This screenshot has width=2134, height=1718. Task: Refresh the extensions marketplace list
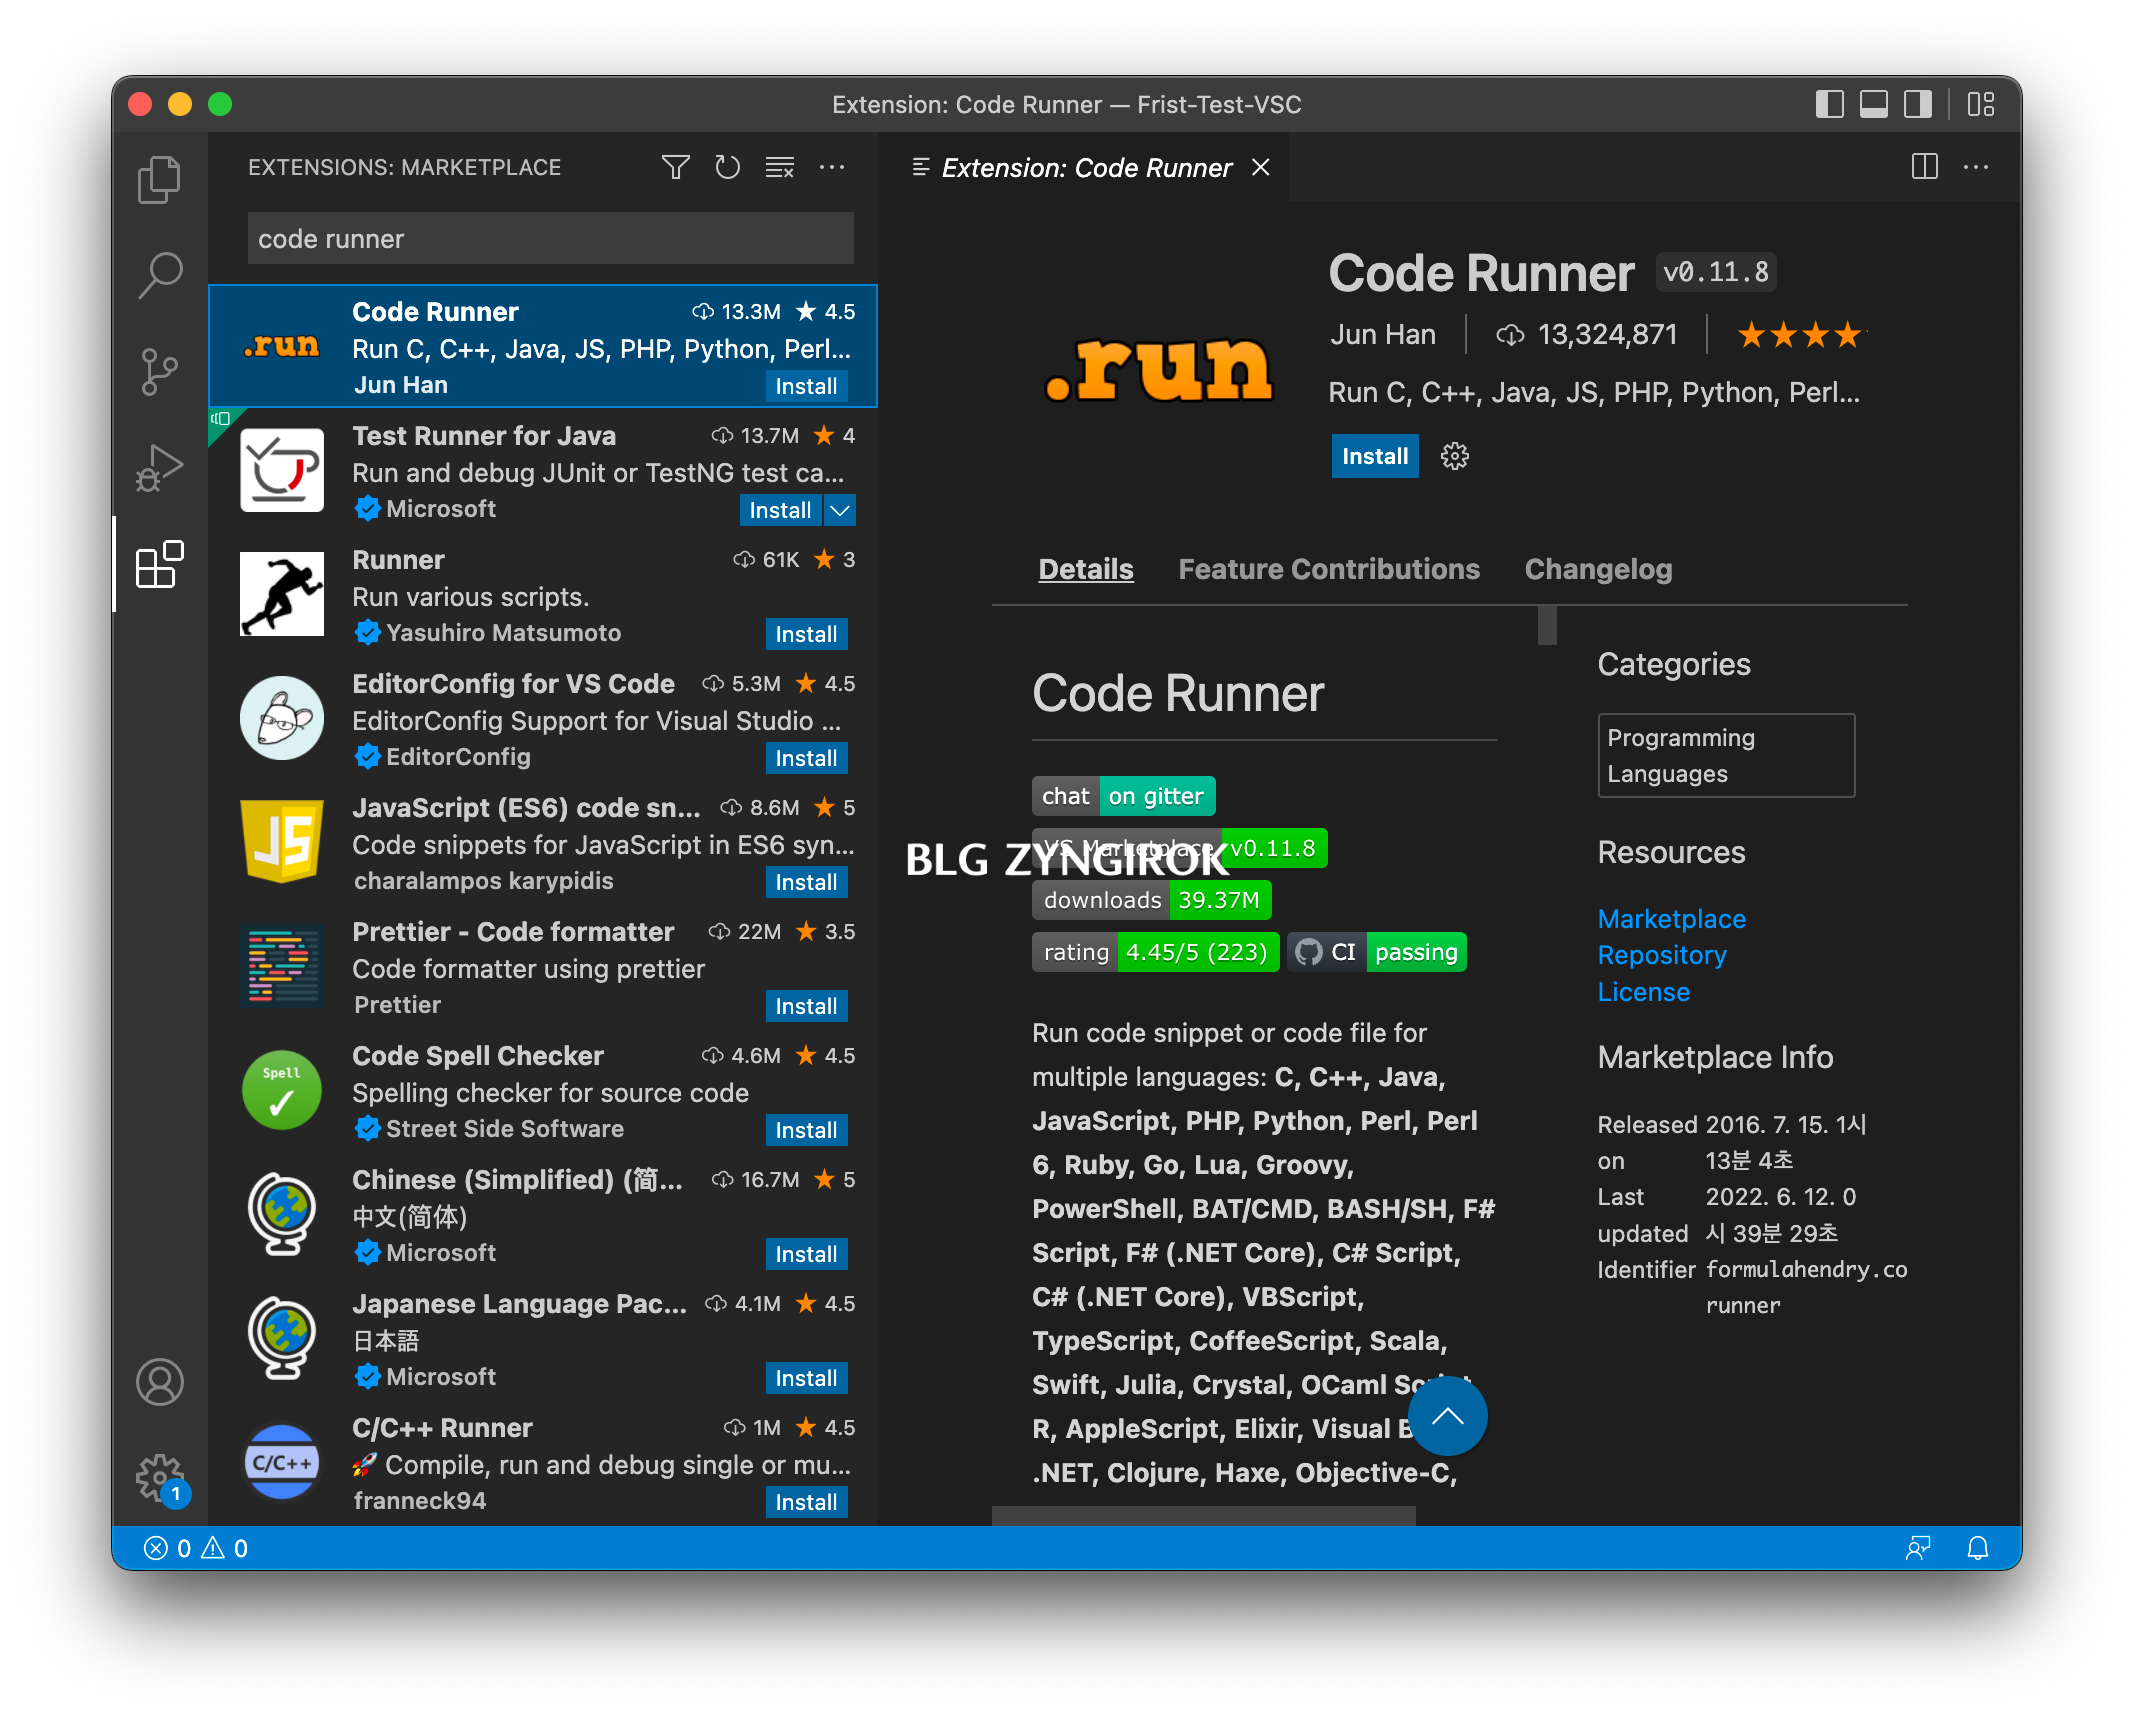point(728,167)
